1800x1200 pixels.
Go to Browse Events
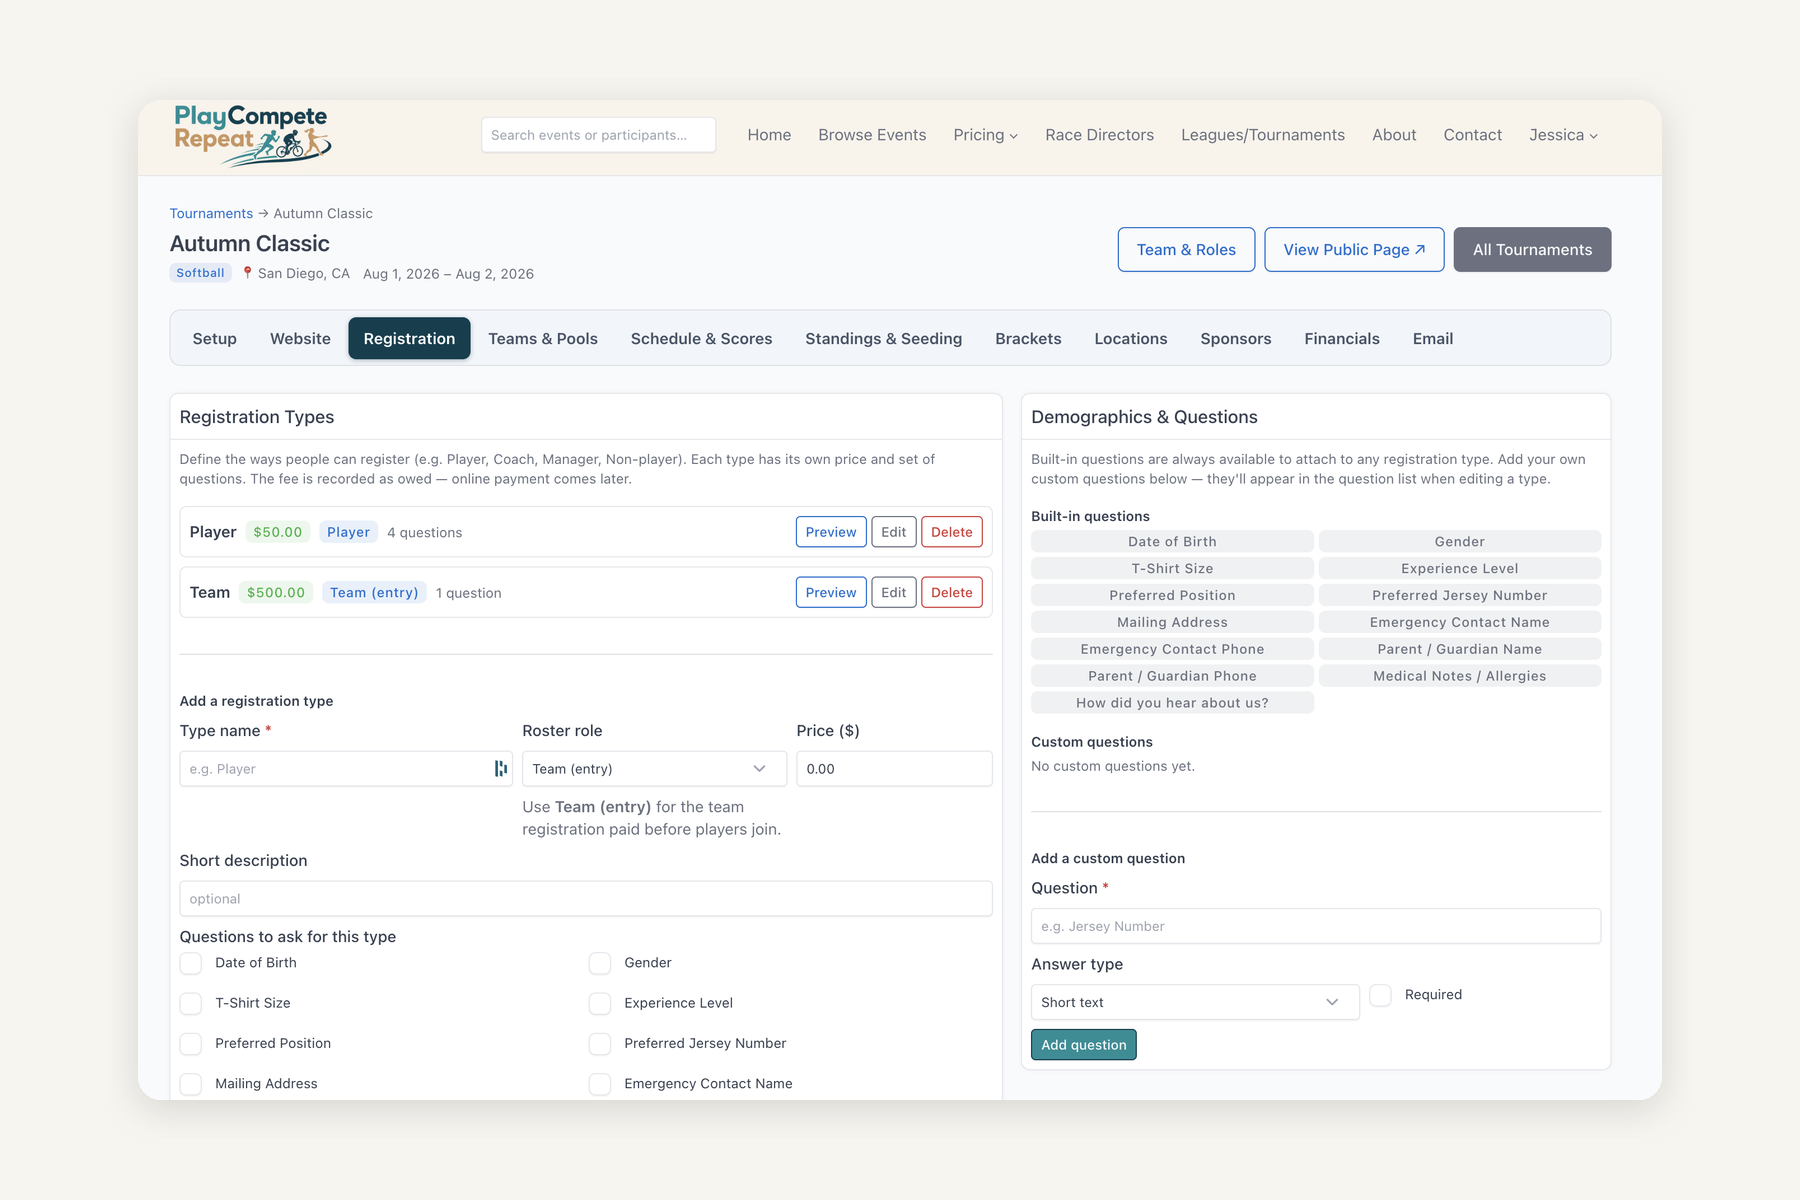tap(872, 135)
